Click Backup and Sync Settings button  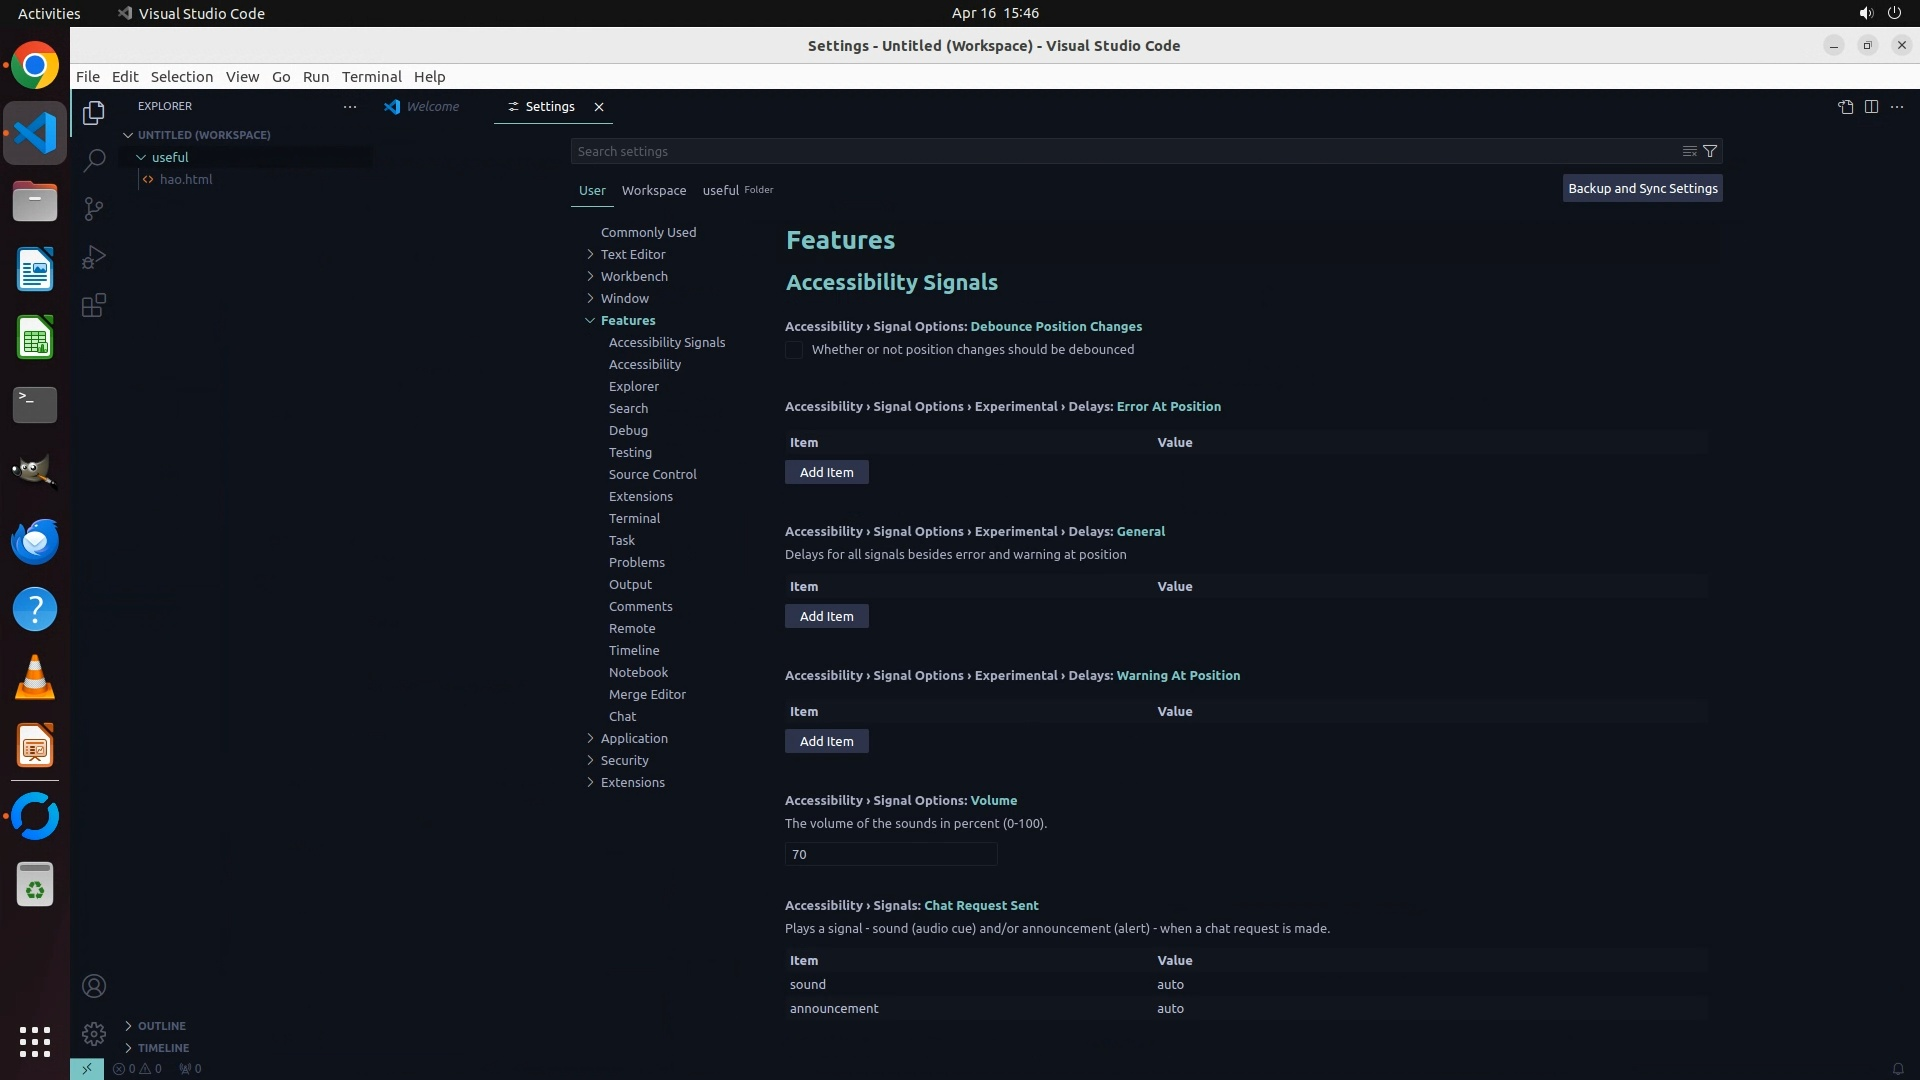[1642, 188]
